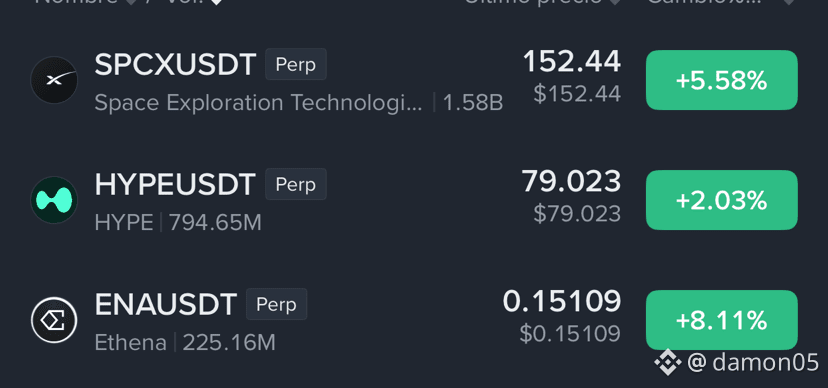Select the Perp badge beside HYPEUSDT
828x388 pixels.
pos(296,184)
